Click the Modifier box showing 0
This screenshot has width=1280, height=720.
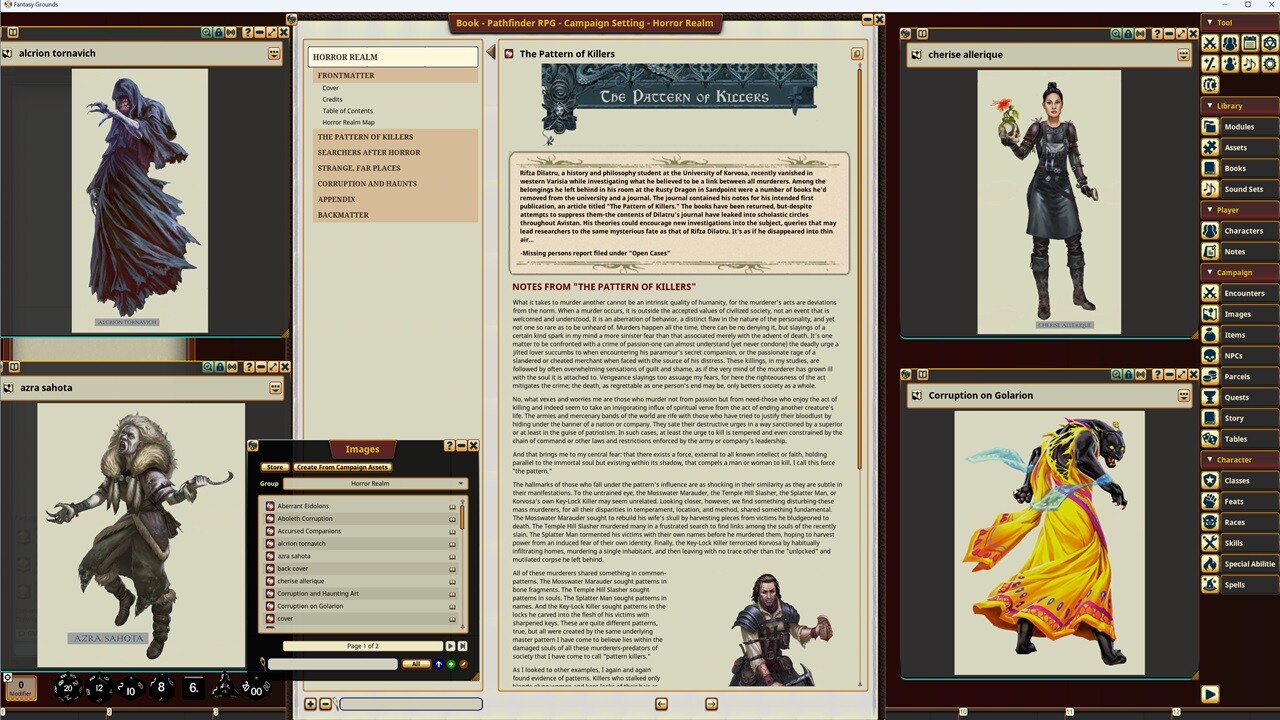click(20, 685)
